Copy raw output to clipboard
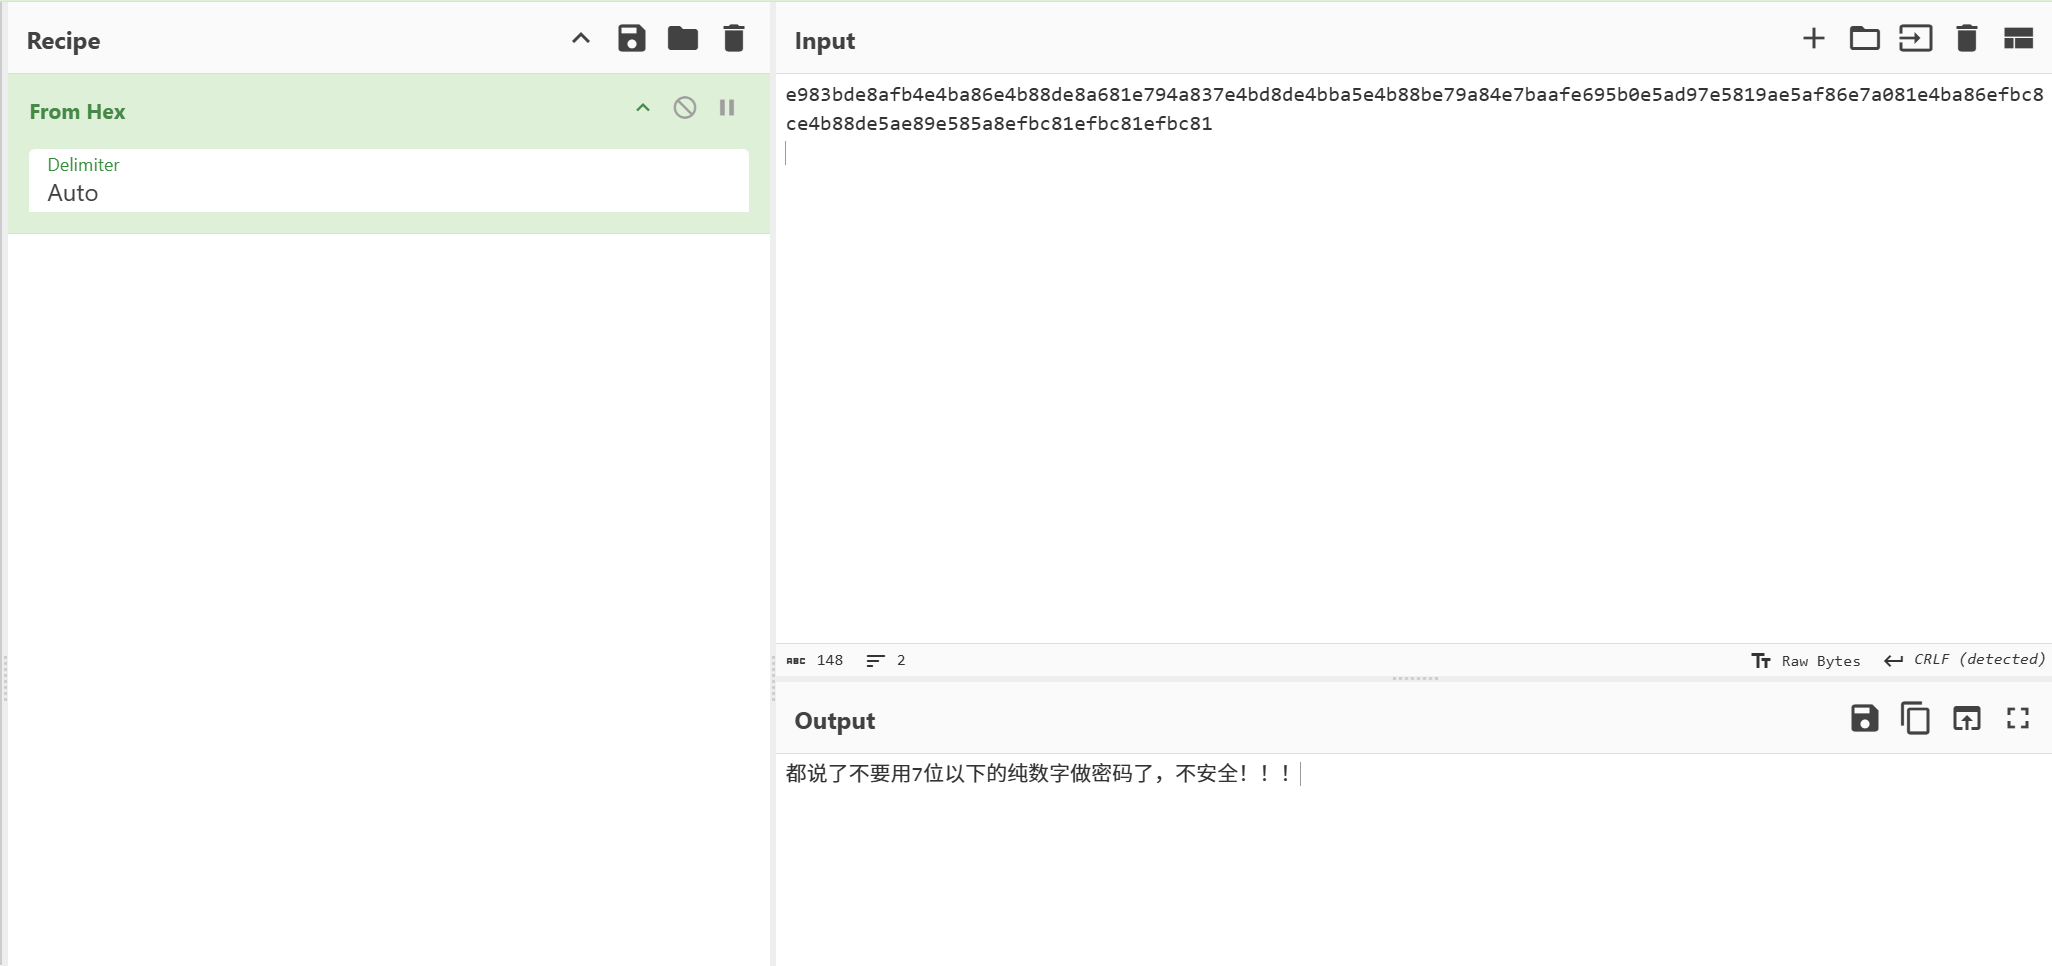The height and width of the screenshot is (966, 2052). pyautogui.click(x=1915, y=719)
